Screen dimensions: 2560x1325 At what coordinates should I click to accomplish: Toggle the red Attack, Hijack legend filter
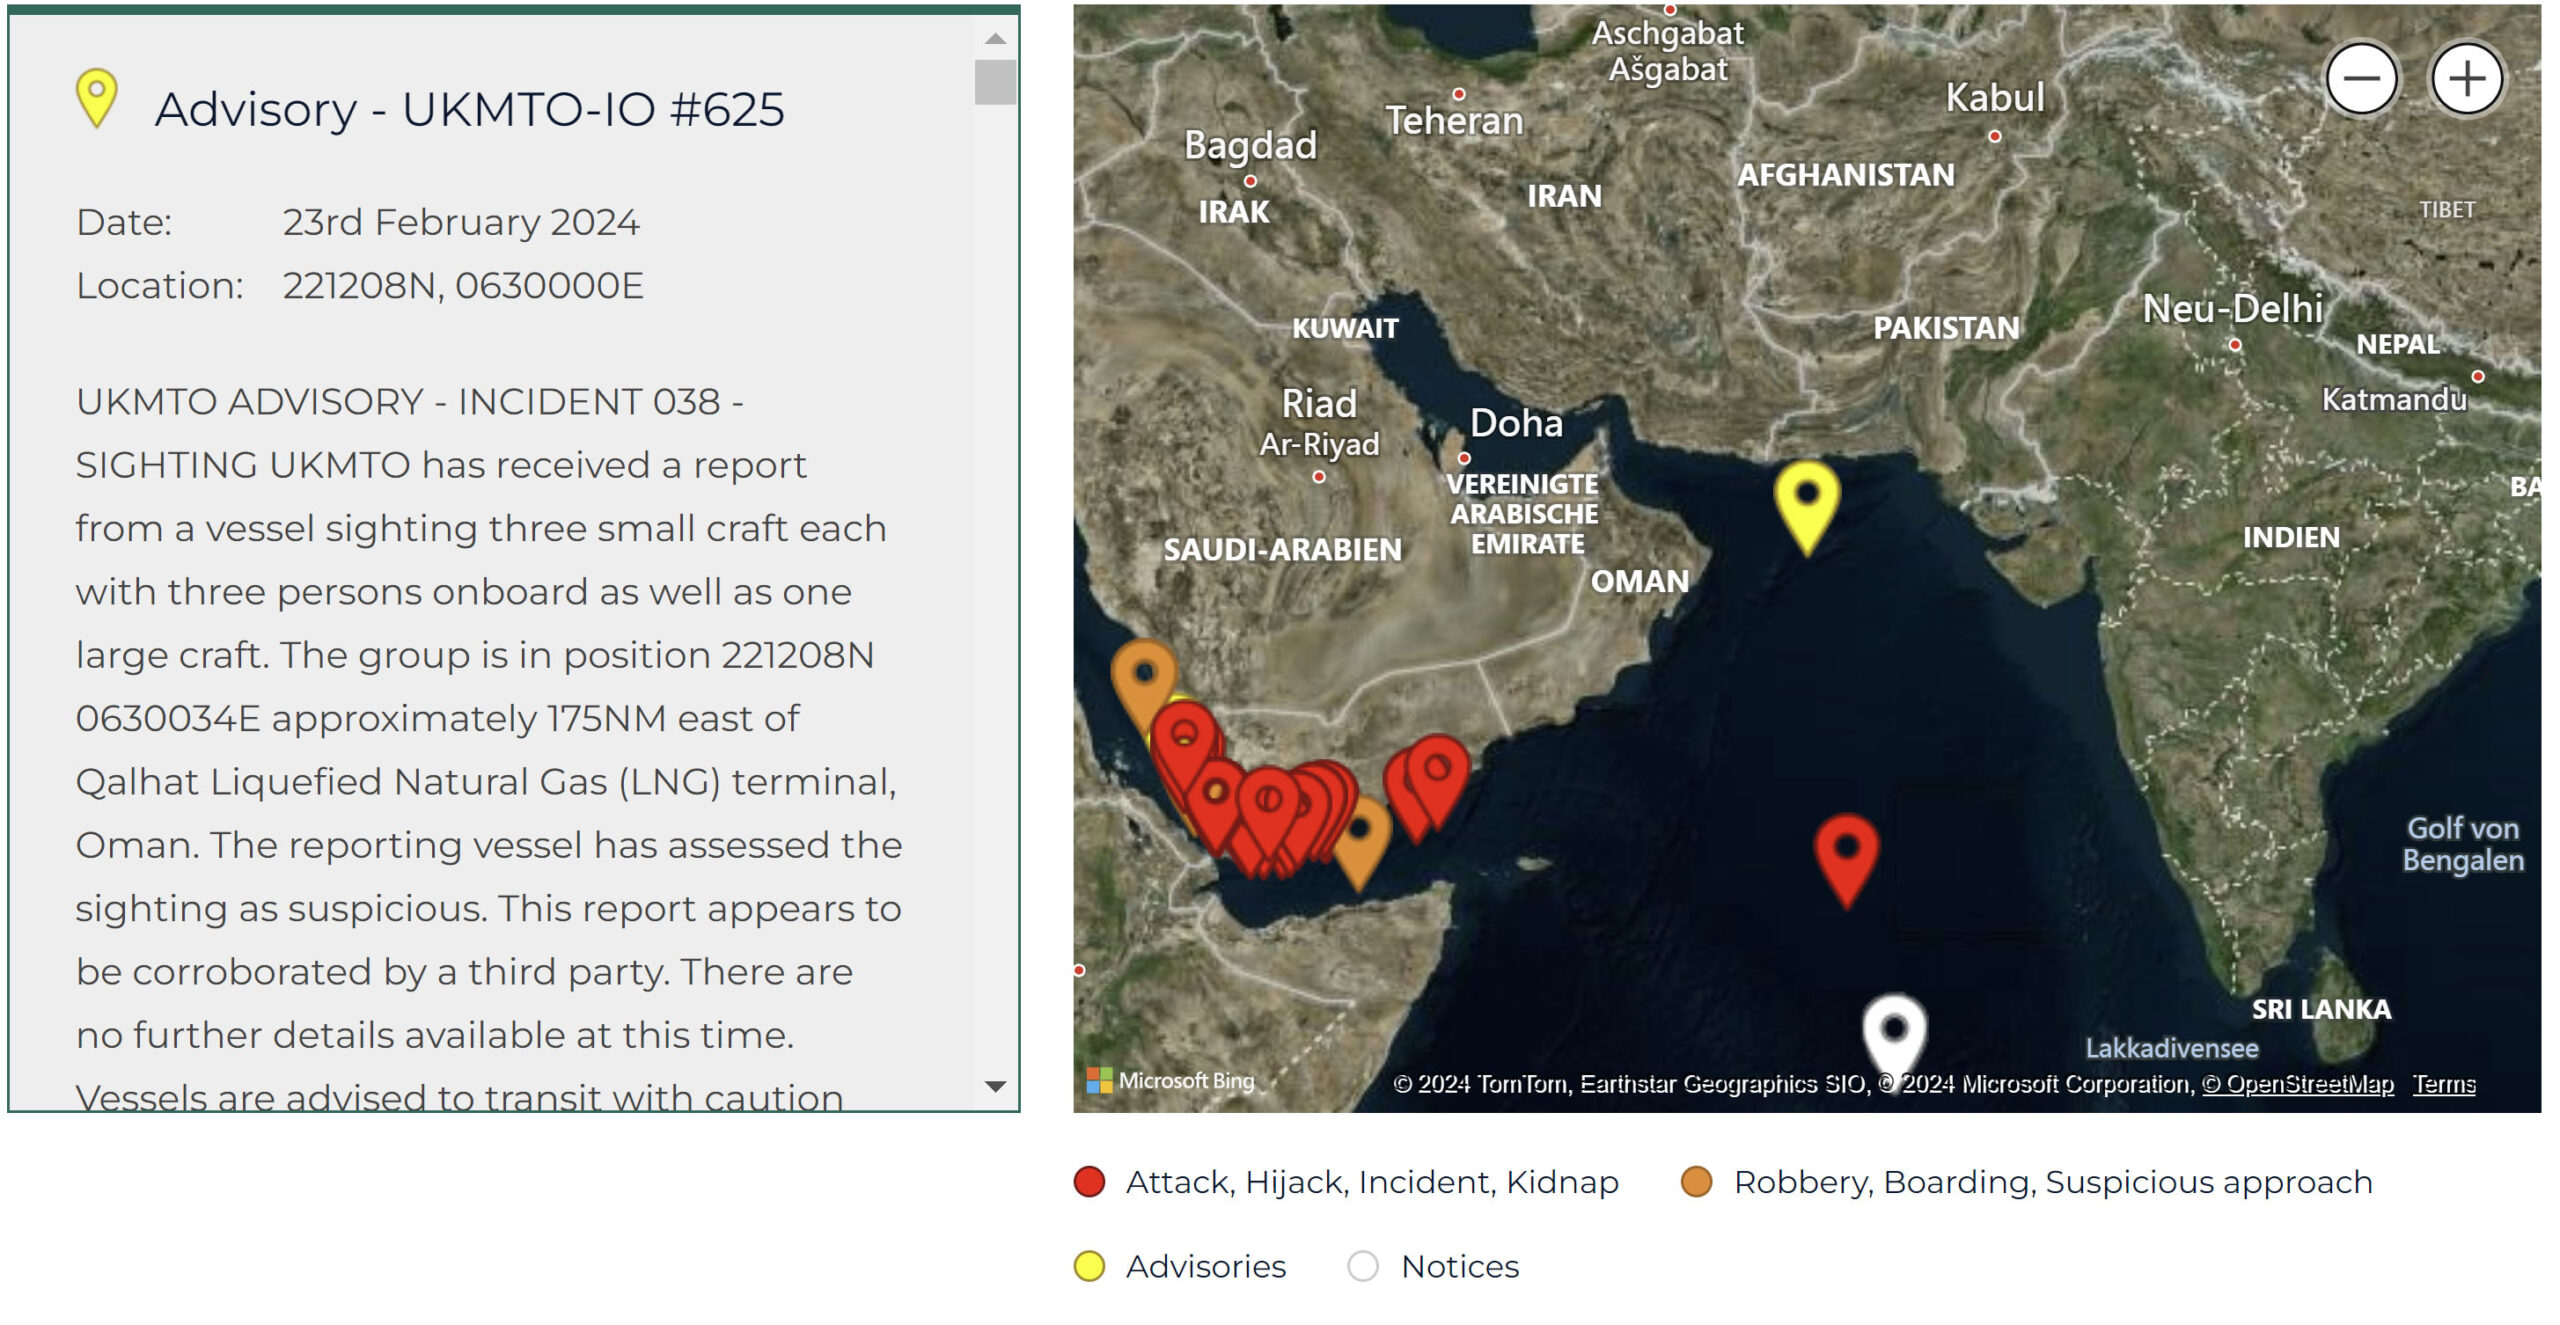tap(1089, 1182)
